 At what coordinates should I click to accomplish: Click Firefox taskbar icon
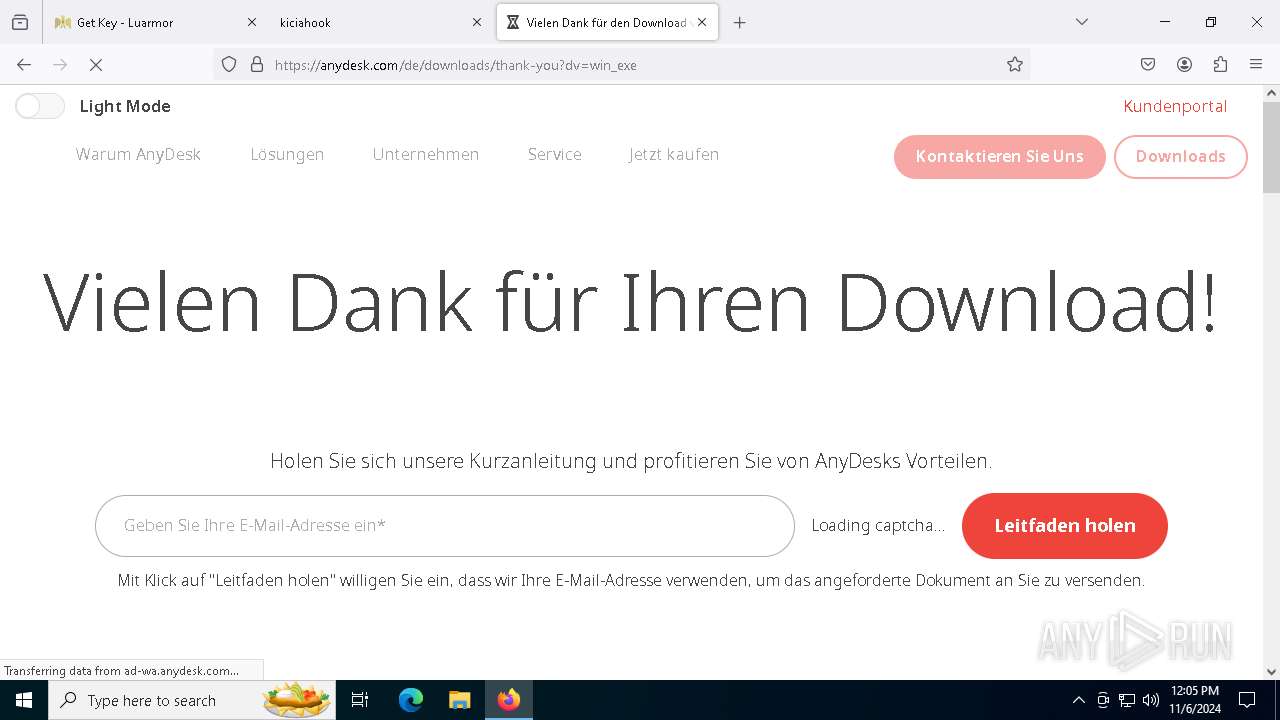point(509,700)
